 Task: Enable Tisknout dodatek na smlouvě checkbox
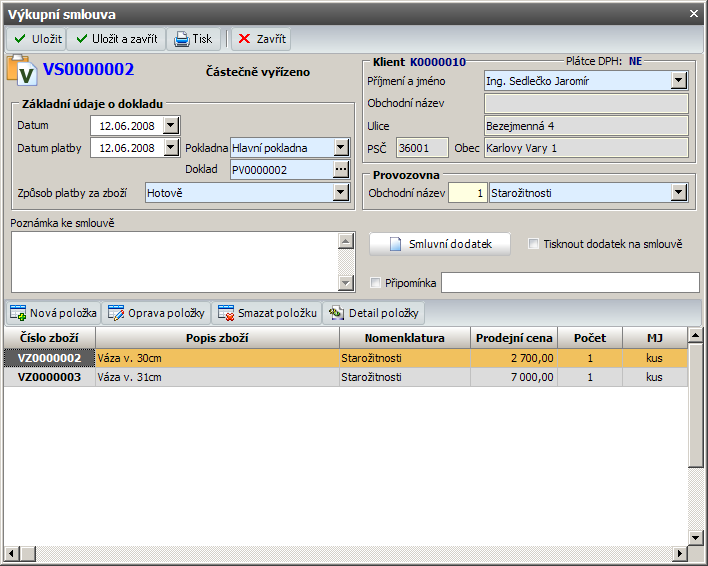[534, 244]
